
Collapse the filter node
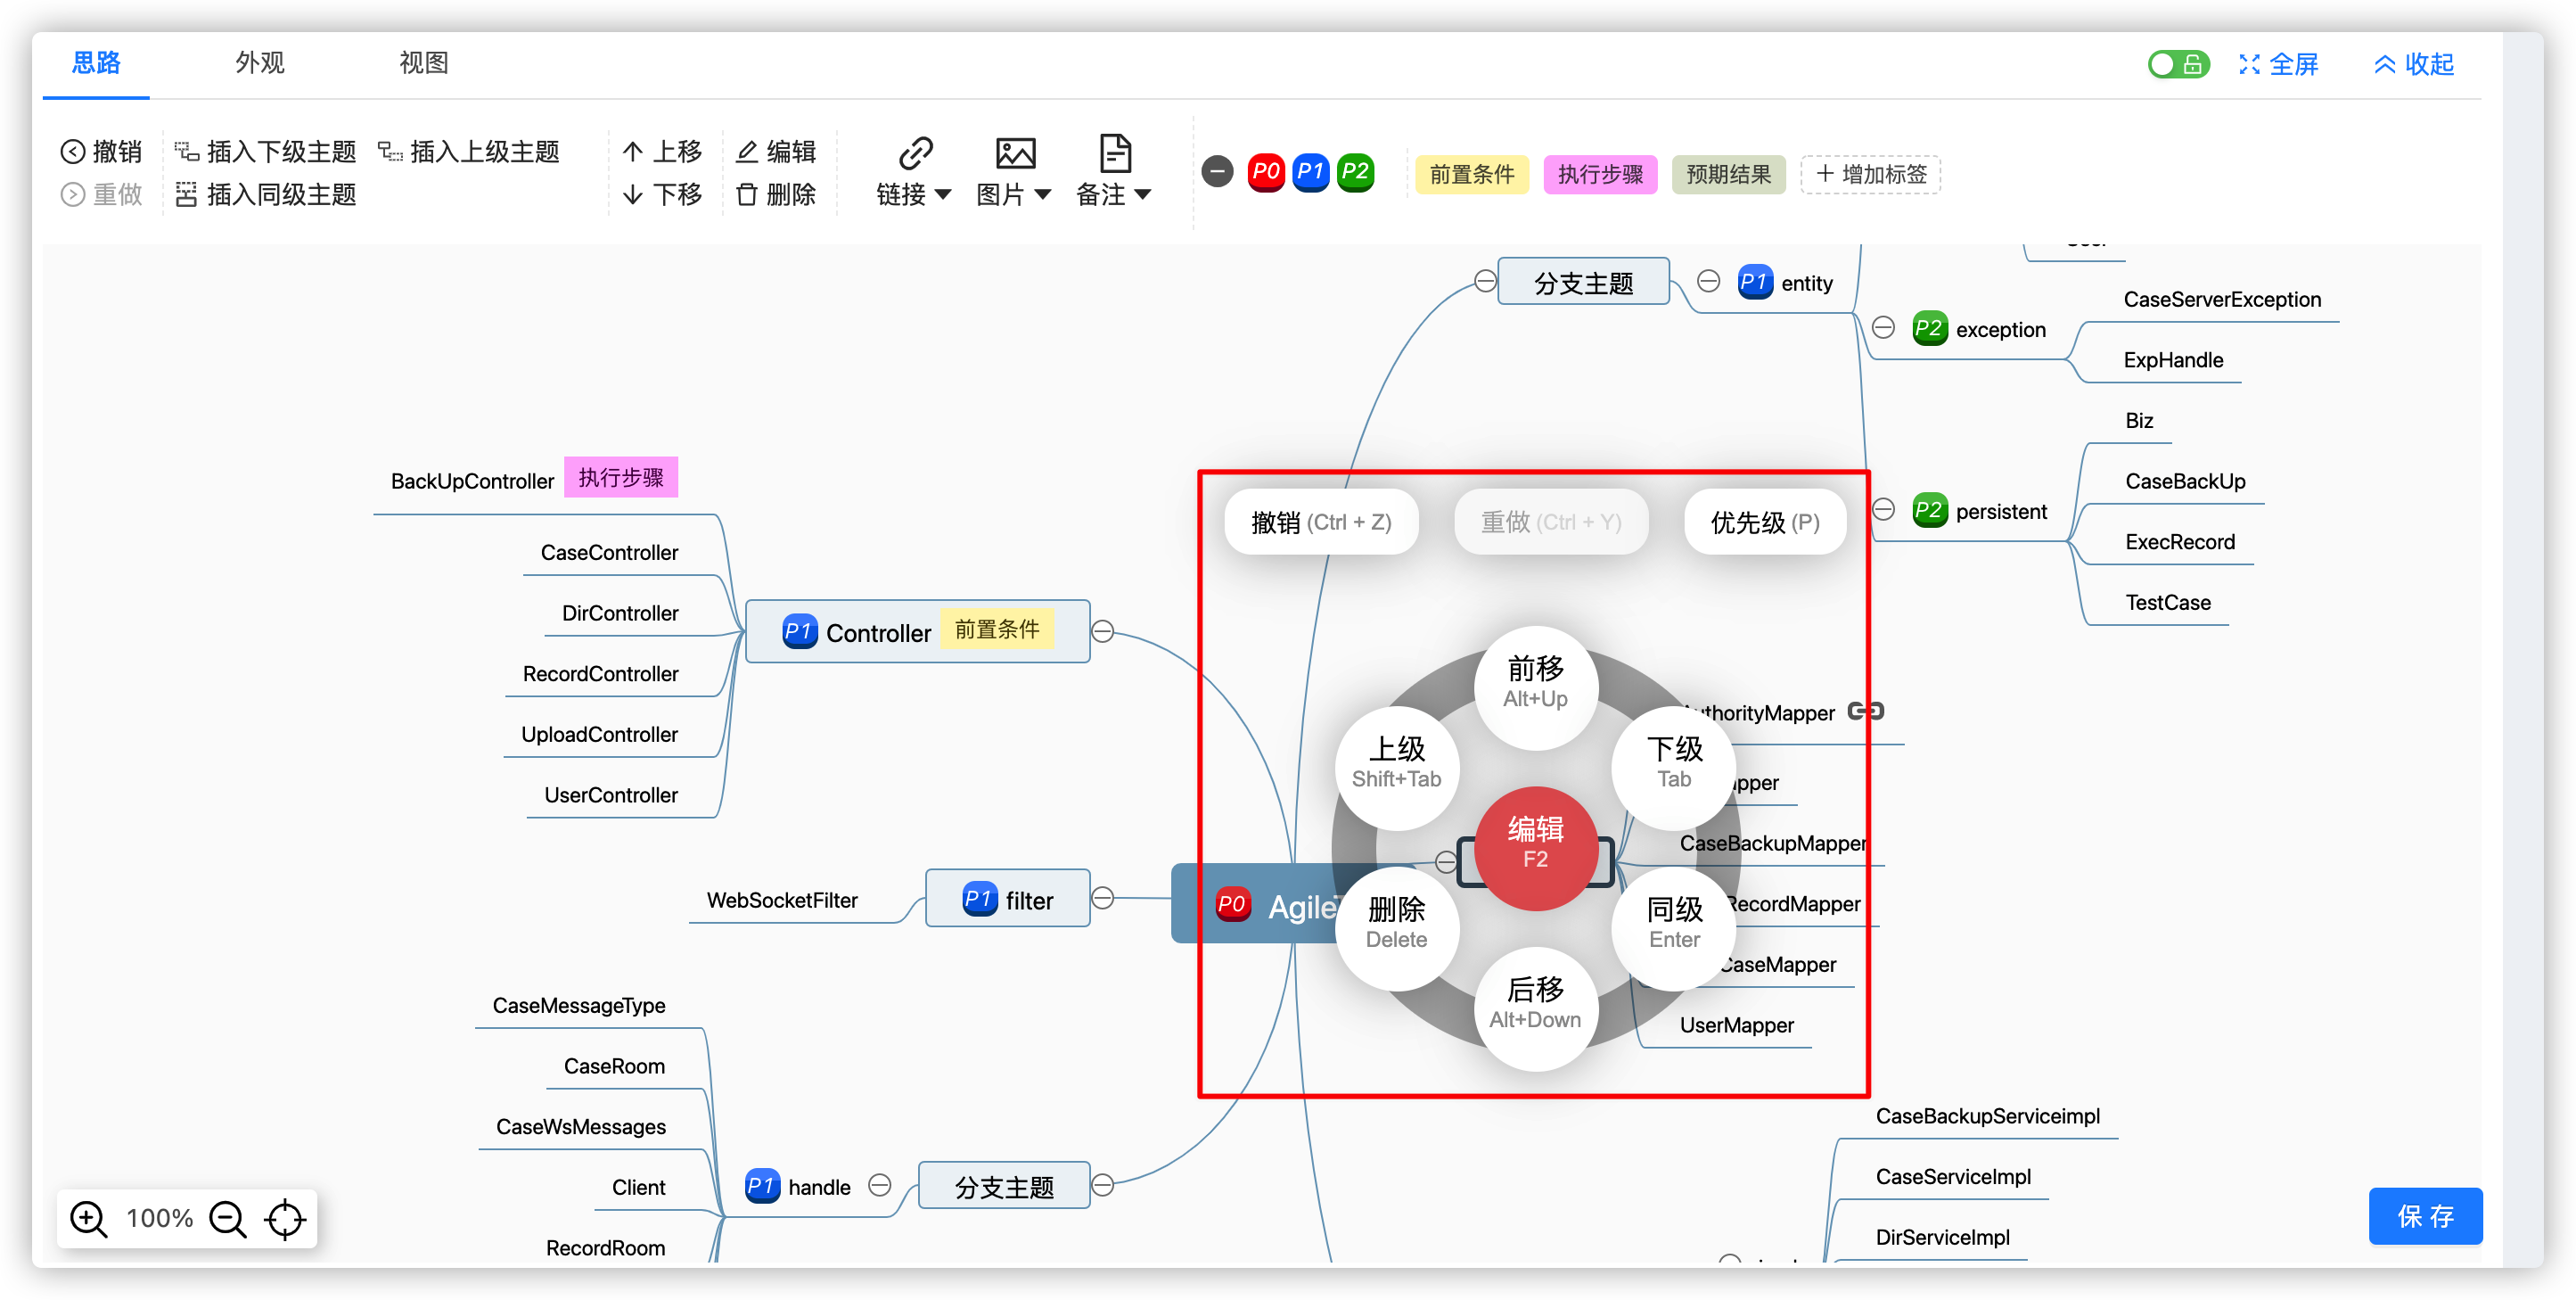(x=1102, y=898)
